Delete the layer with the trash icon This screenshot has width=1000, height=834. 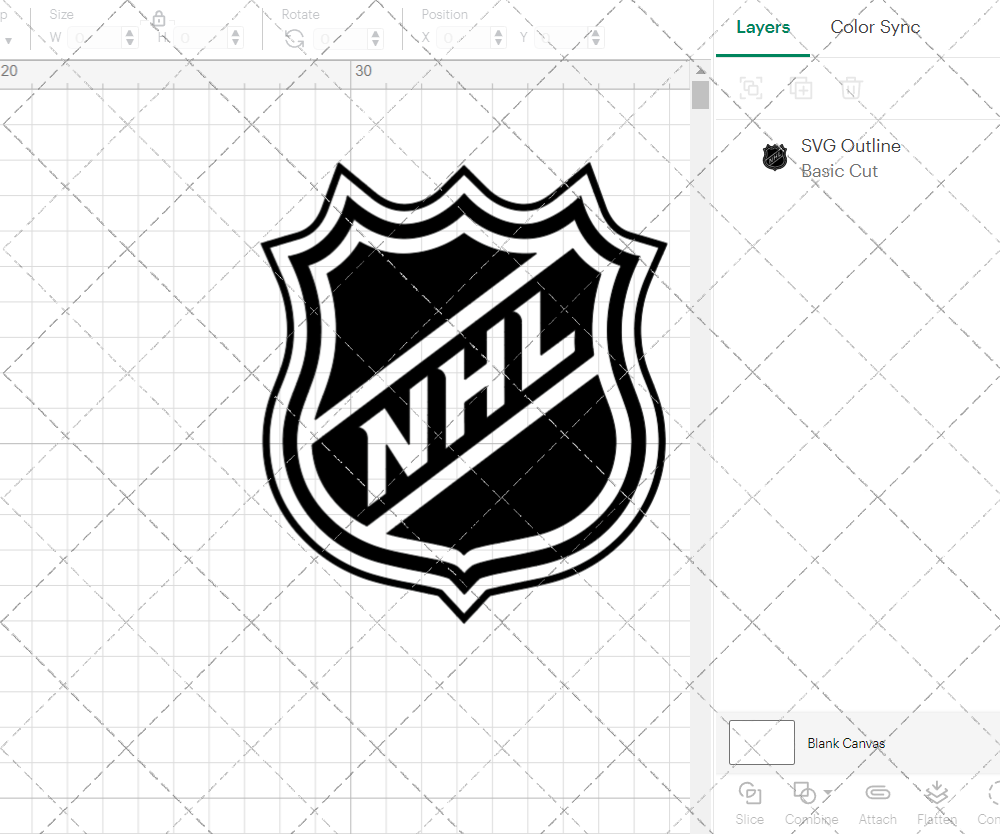851,88
